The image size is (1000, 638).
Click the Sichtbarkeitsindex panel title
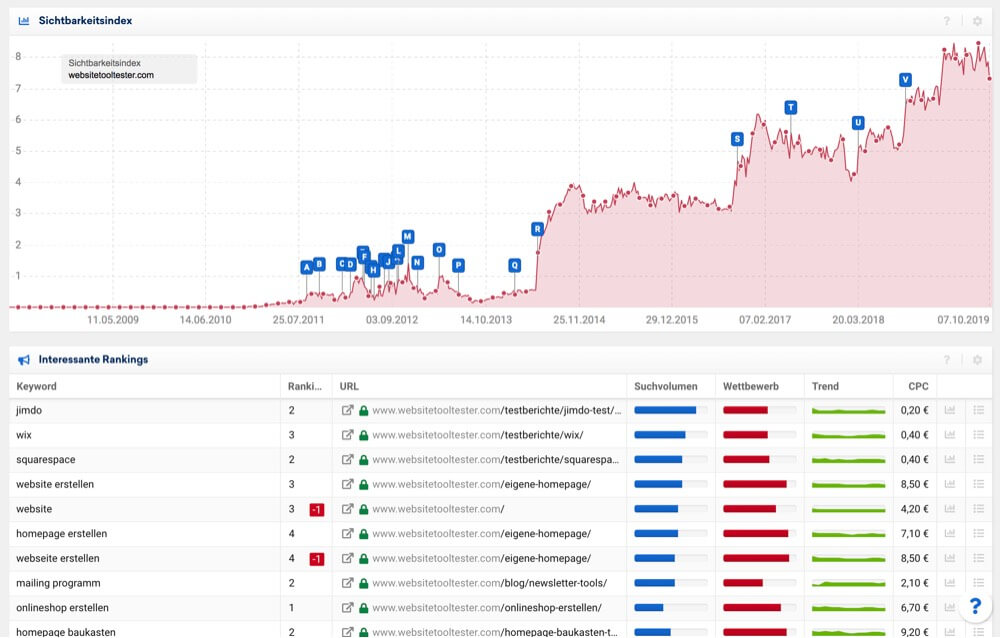tap(85, 20)
